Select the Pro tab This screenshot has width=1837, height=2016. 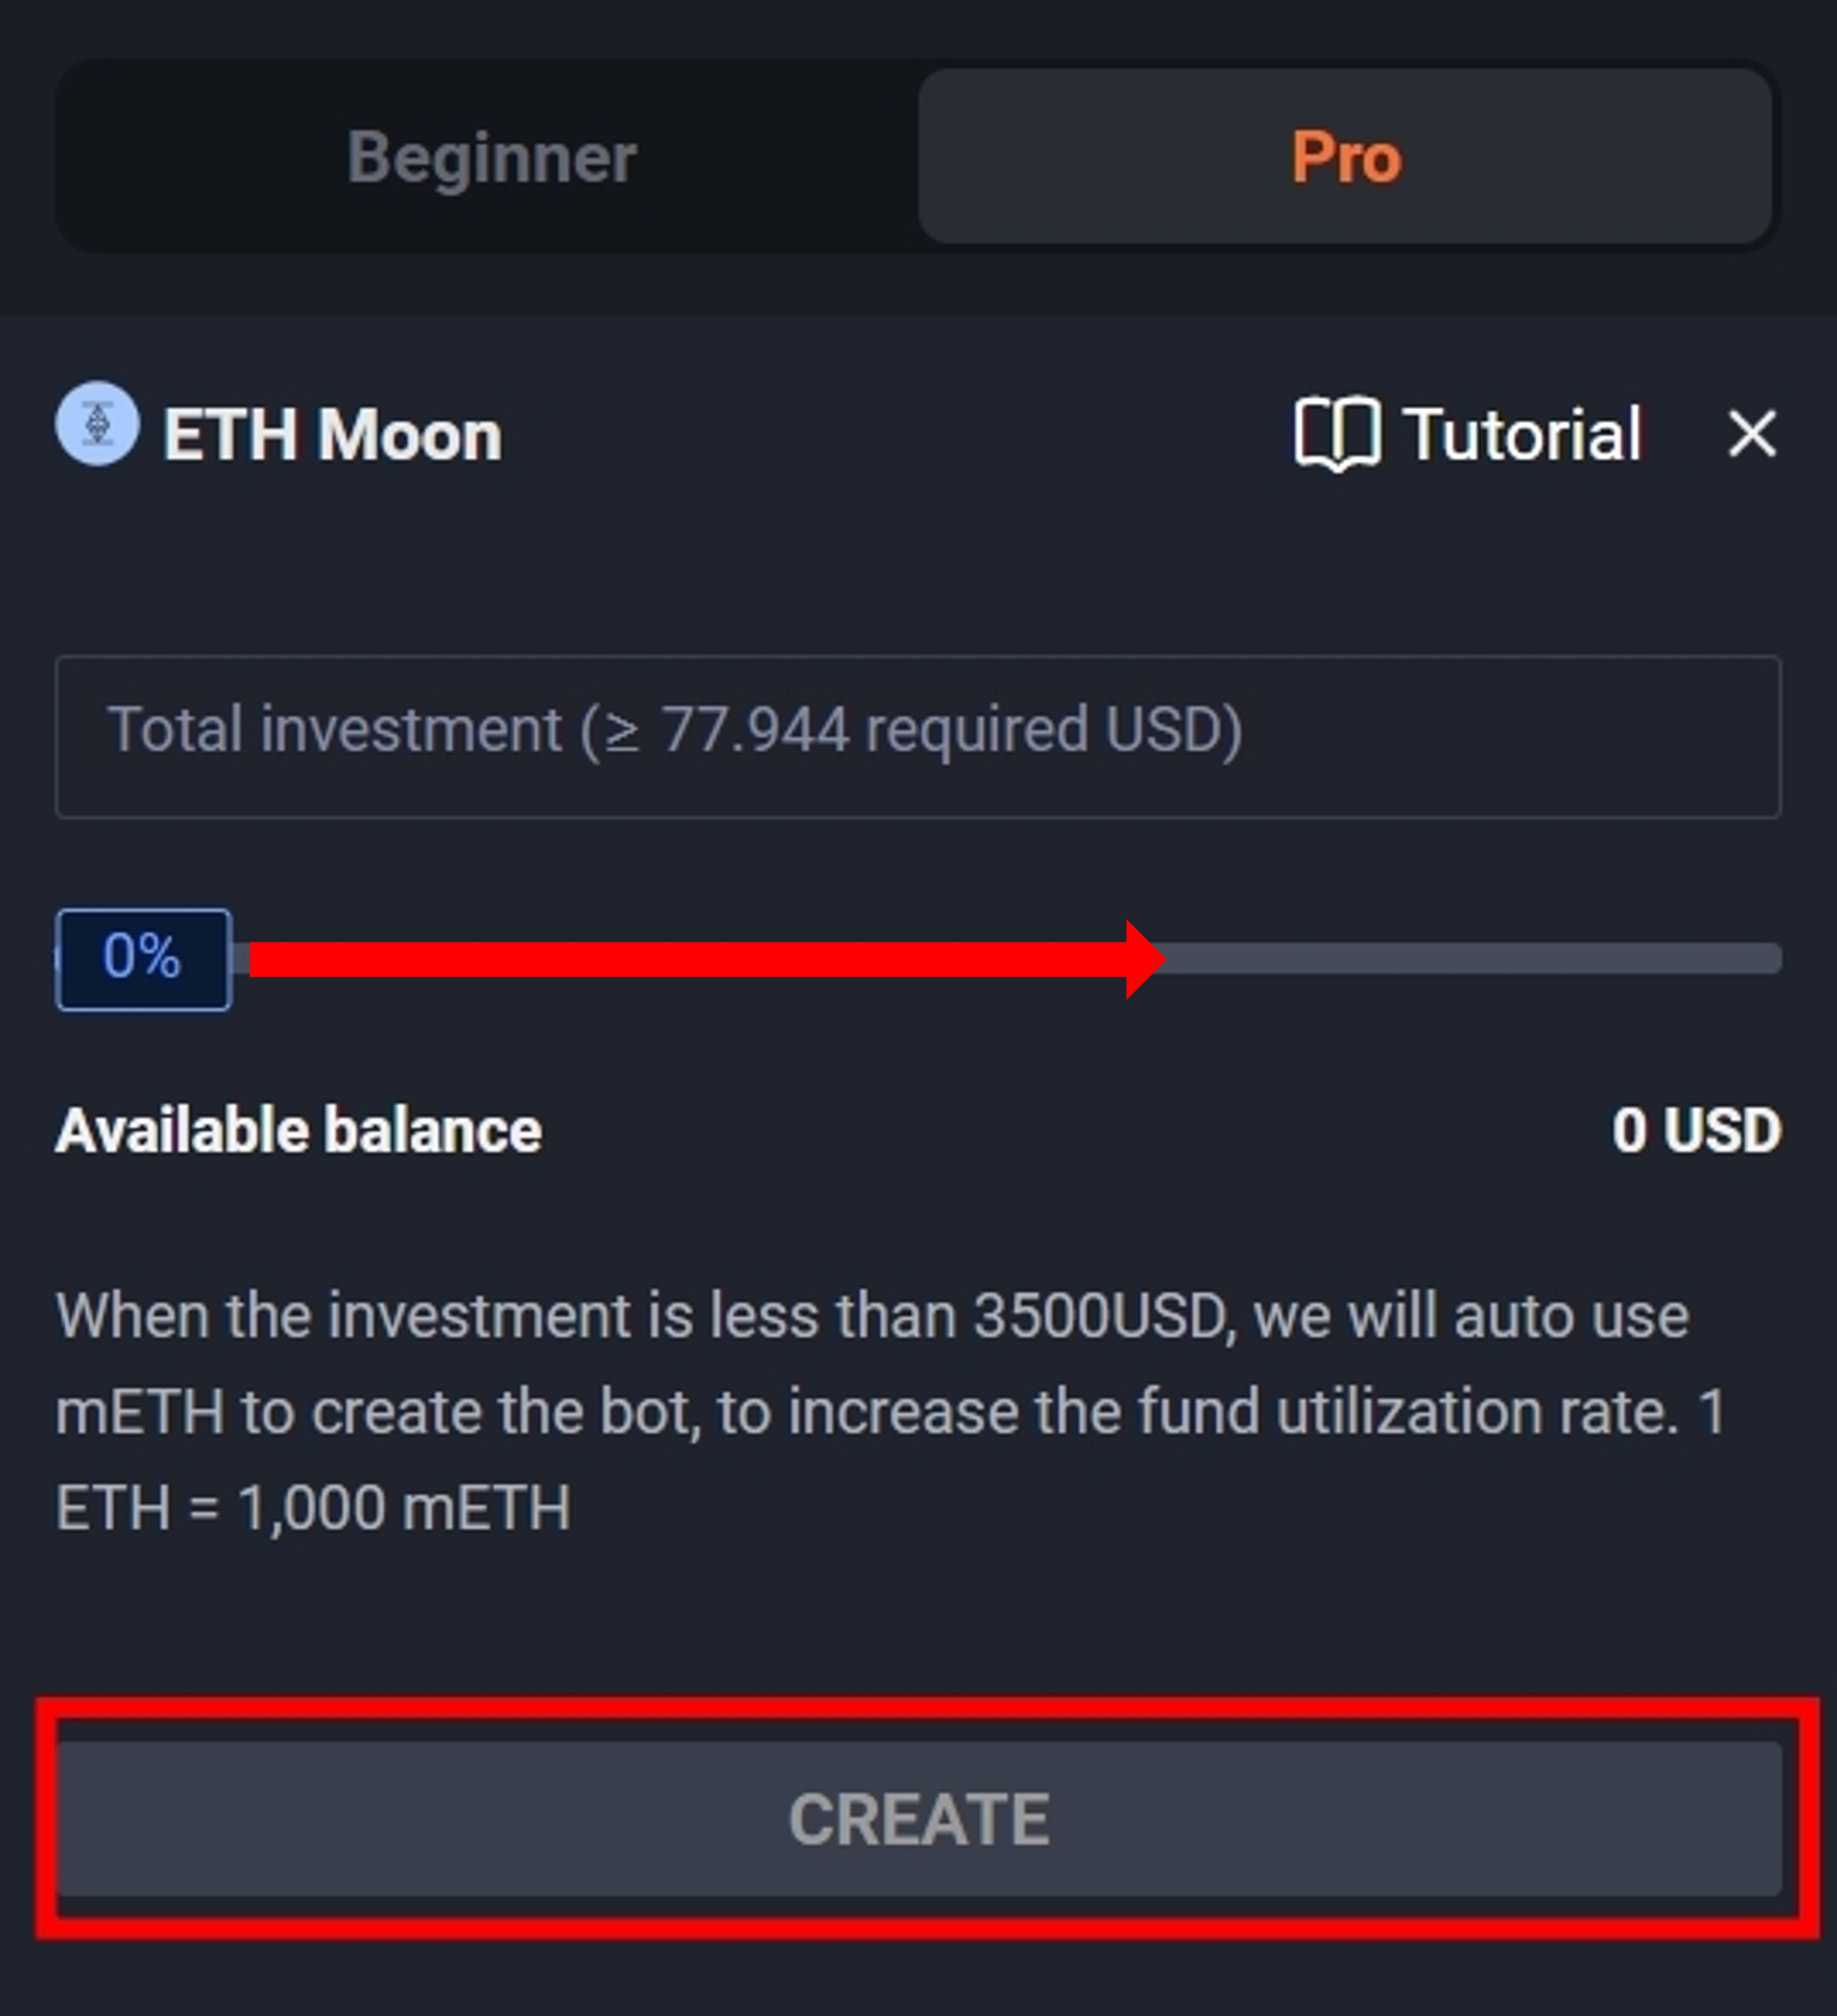(1345, 154)
